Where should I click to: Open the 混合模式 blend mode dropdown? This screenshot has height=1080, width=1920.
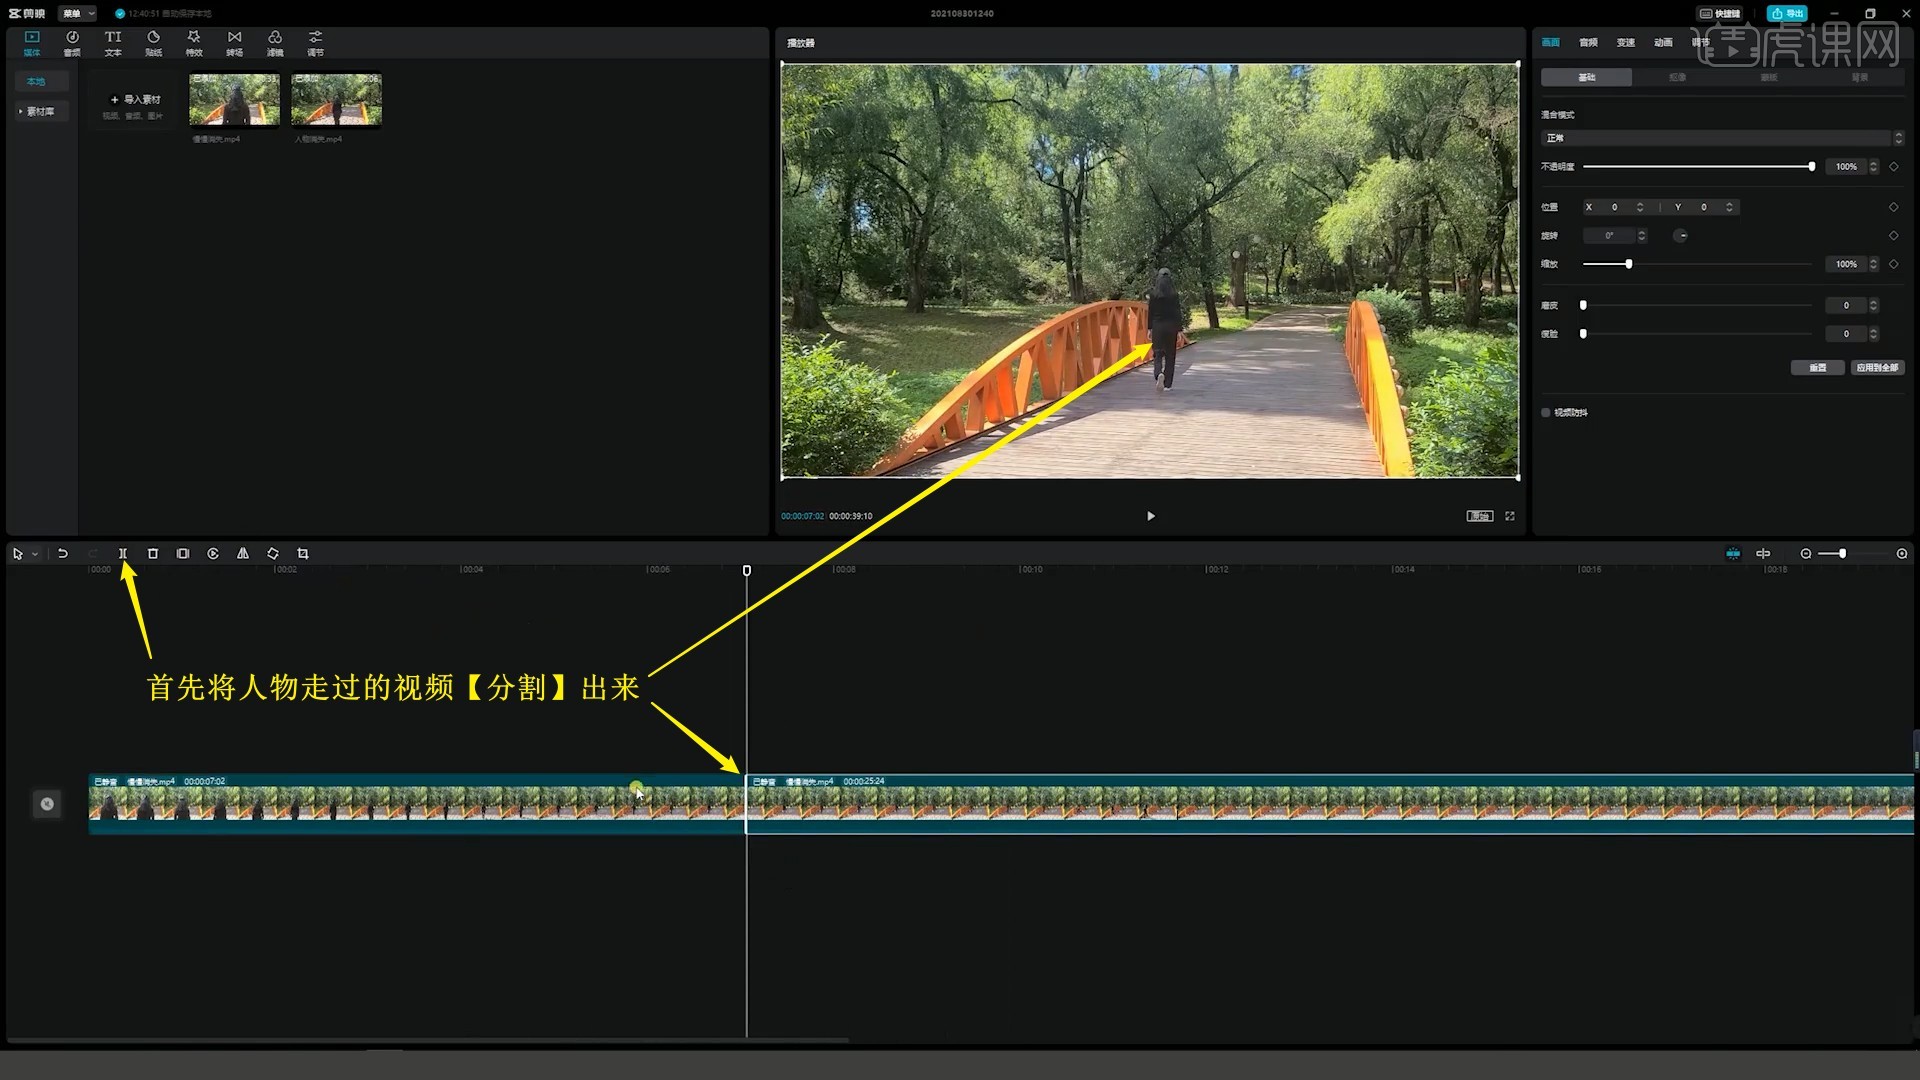click(1722, 138)
